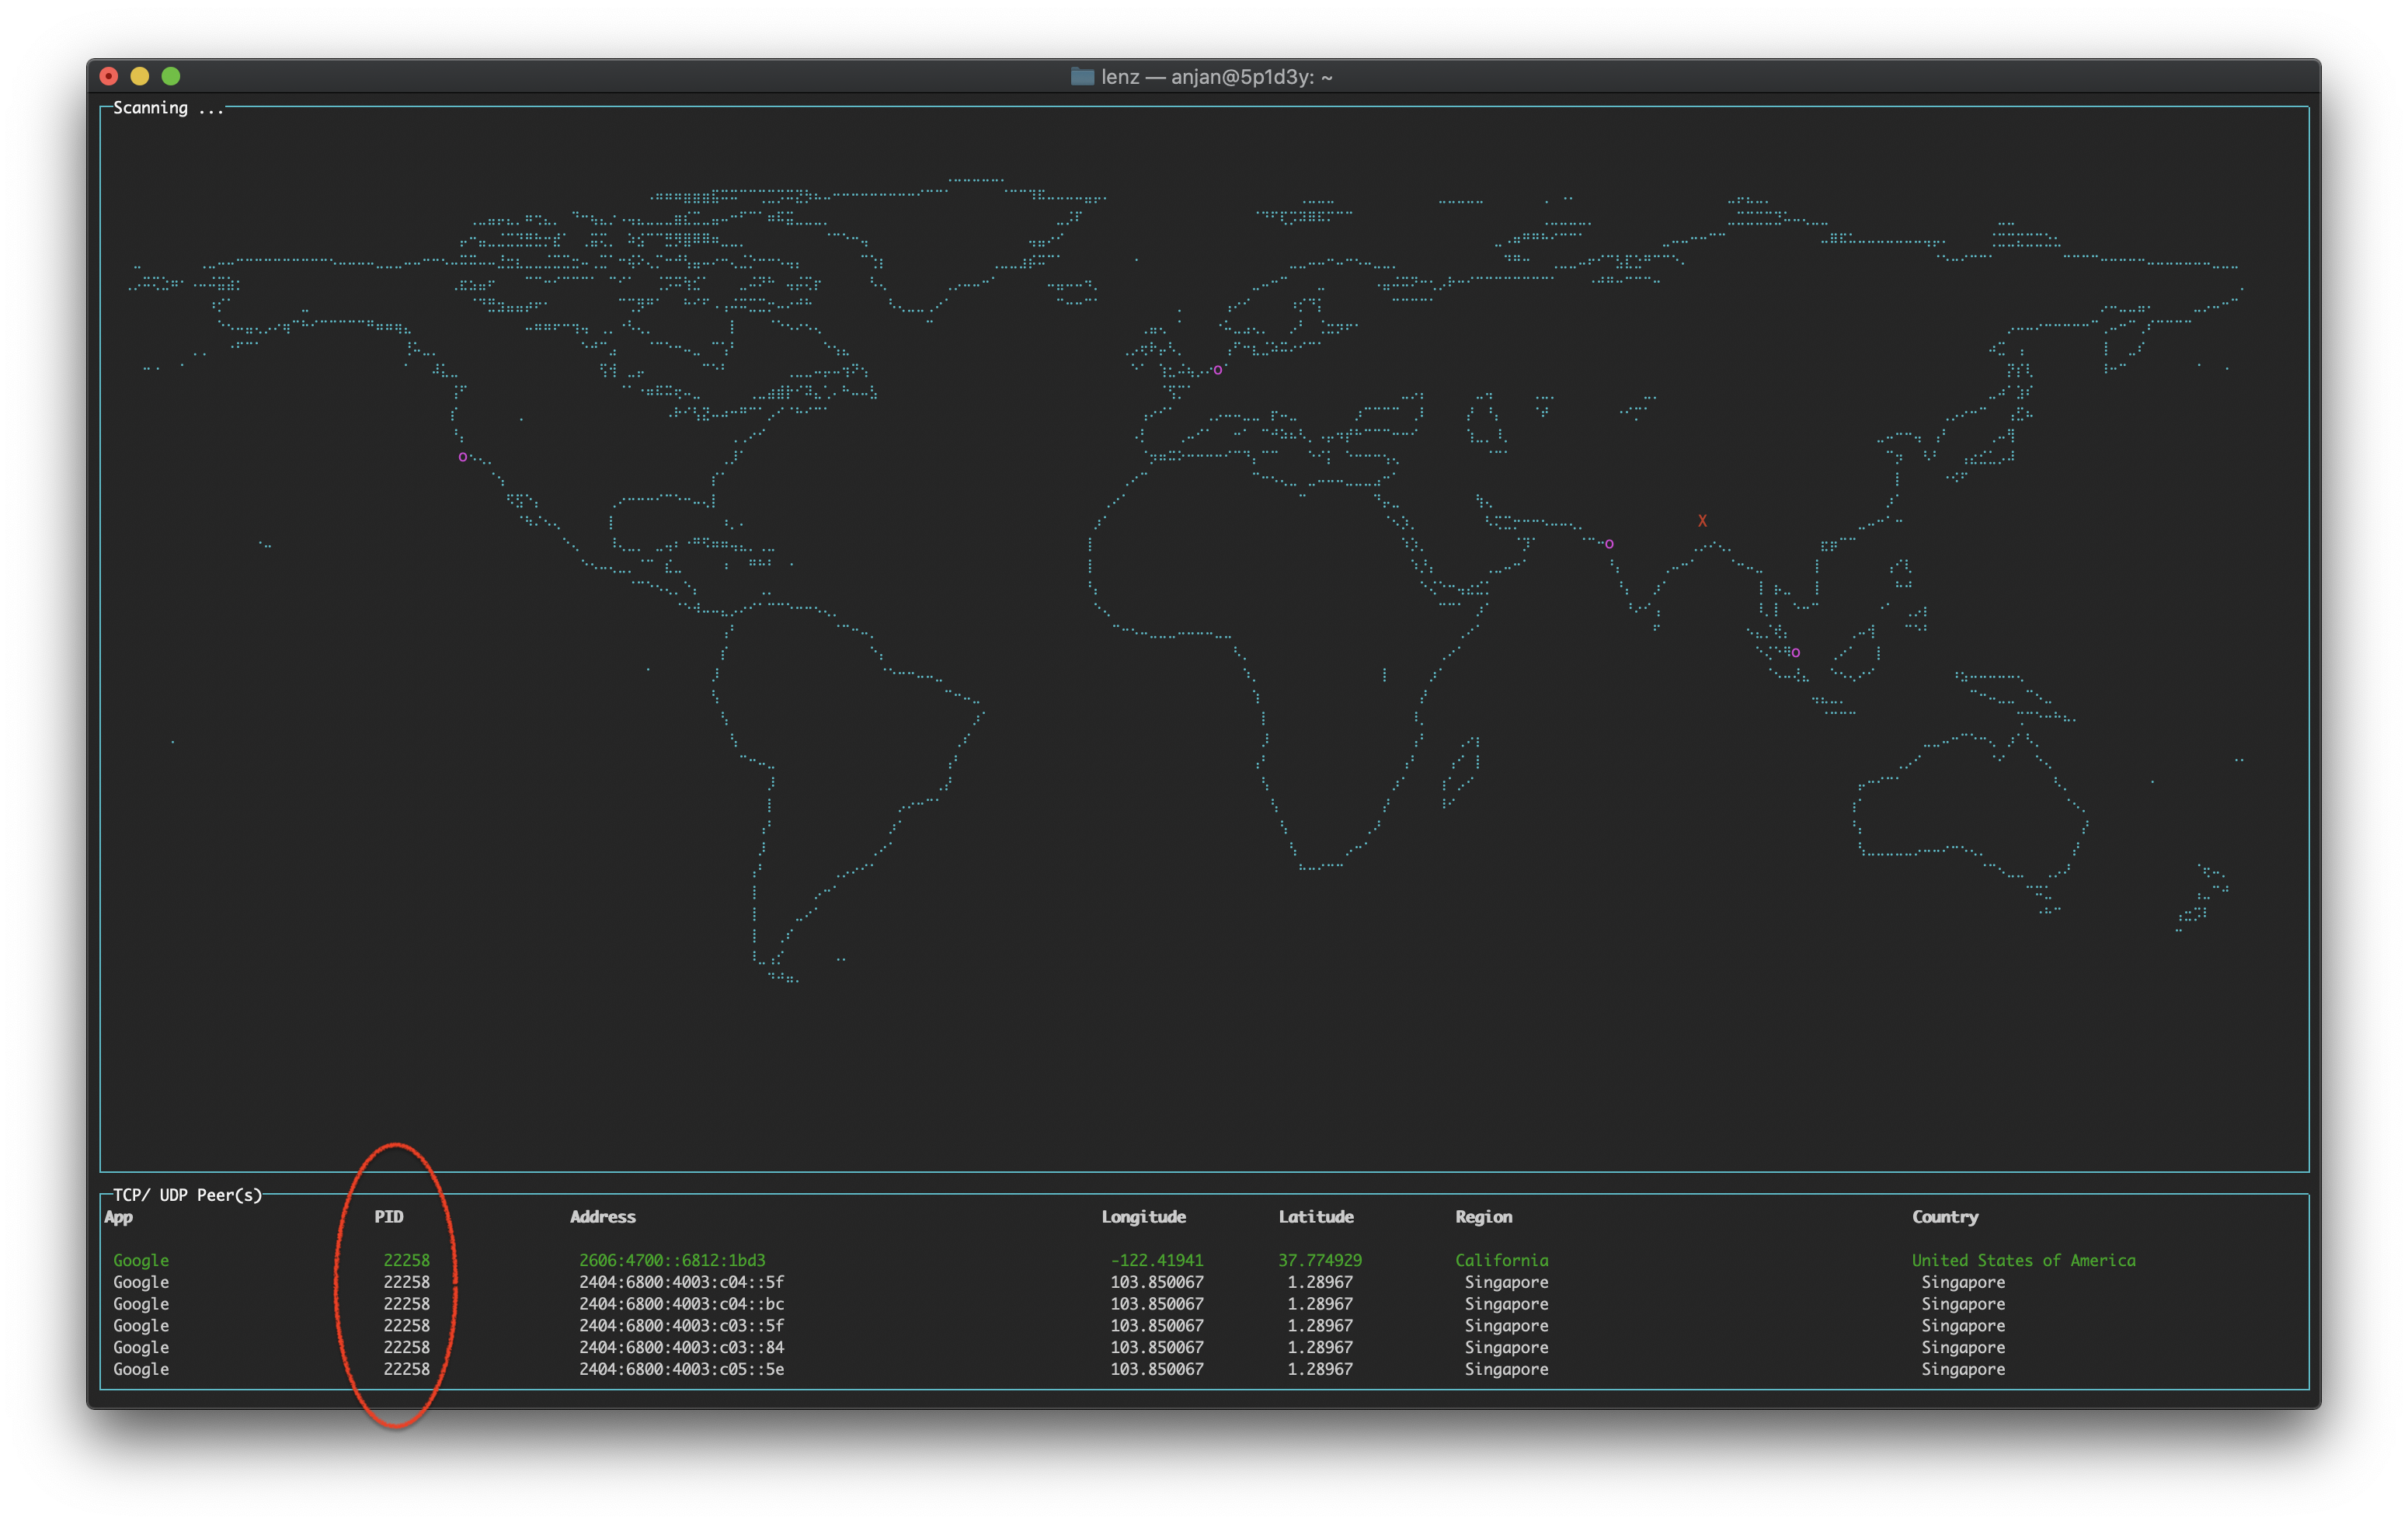Click the magenta marker near Singapore
Viewport: 2408px width, 1524px height.
pos(1796,653)
